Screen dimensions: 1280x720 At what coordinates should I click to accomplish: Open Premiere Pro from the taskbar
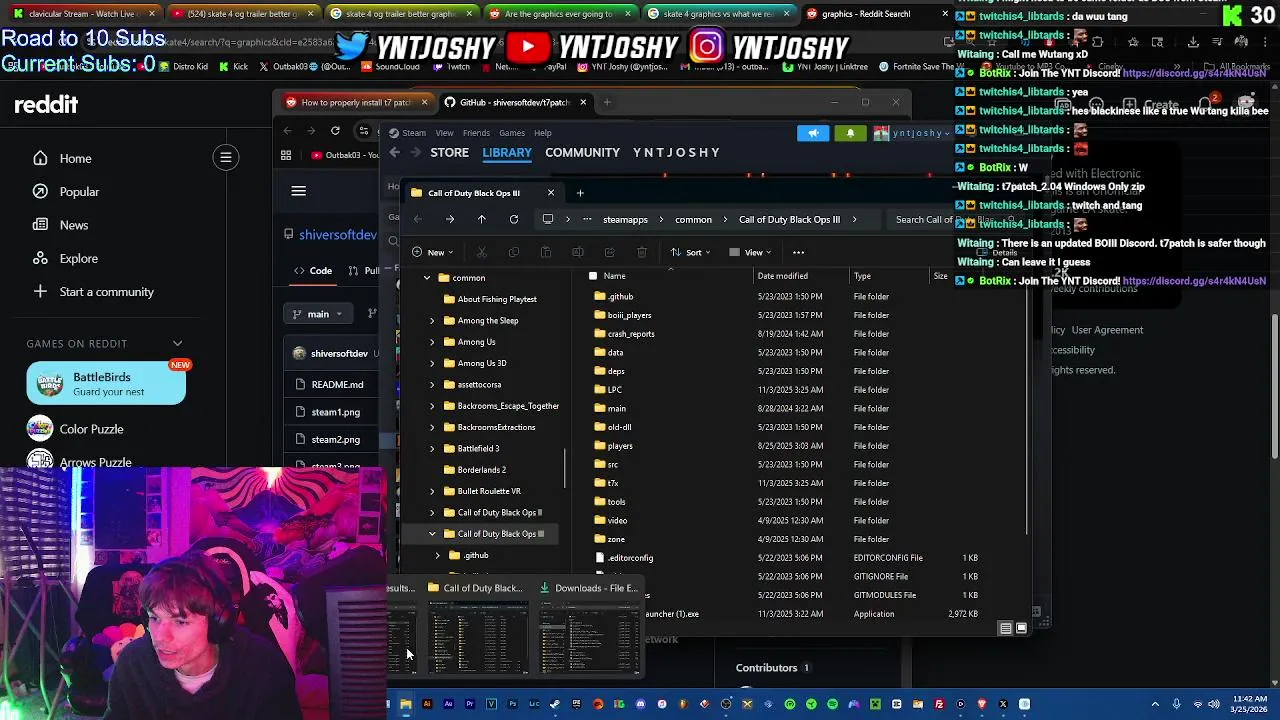(470, 704)
